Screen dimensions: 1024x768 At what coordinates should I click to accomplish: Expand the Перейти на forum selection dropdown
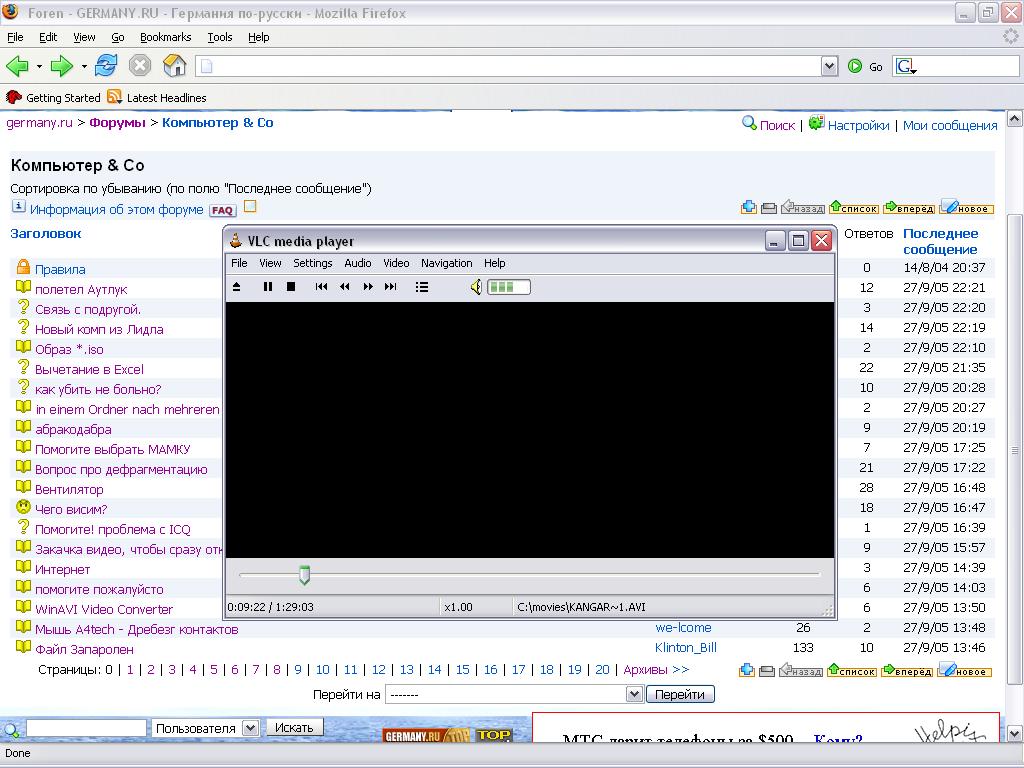click(634, 694)
